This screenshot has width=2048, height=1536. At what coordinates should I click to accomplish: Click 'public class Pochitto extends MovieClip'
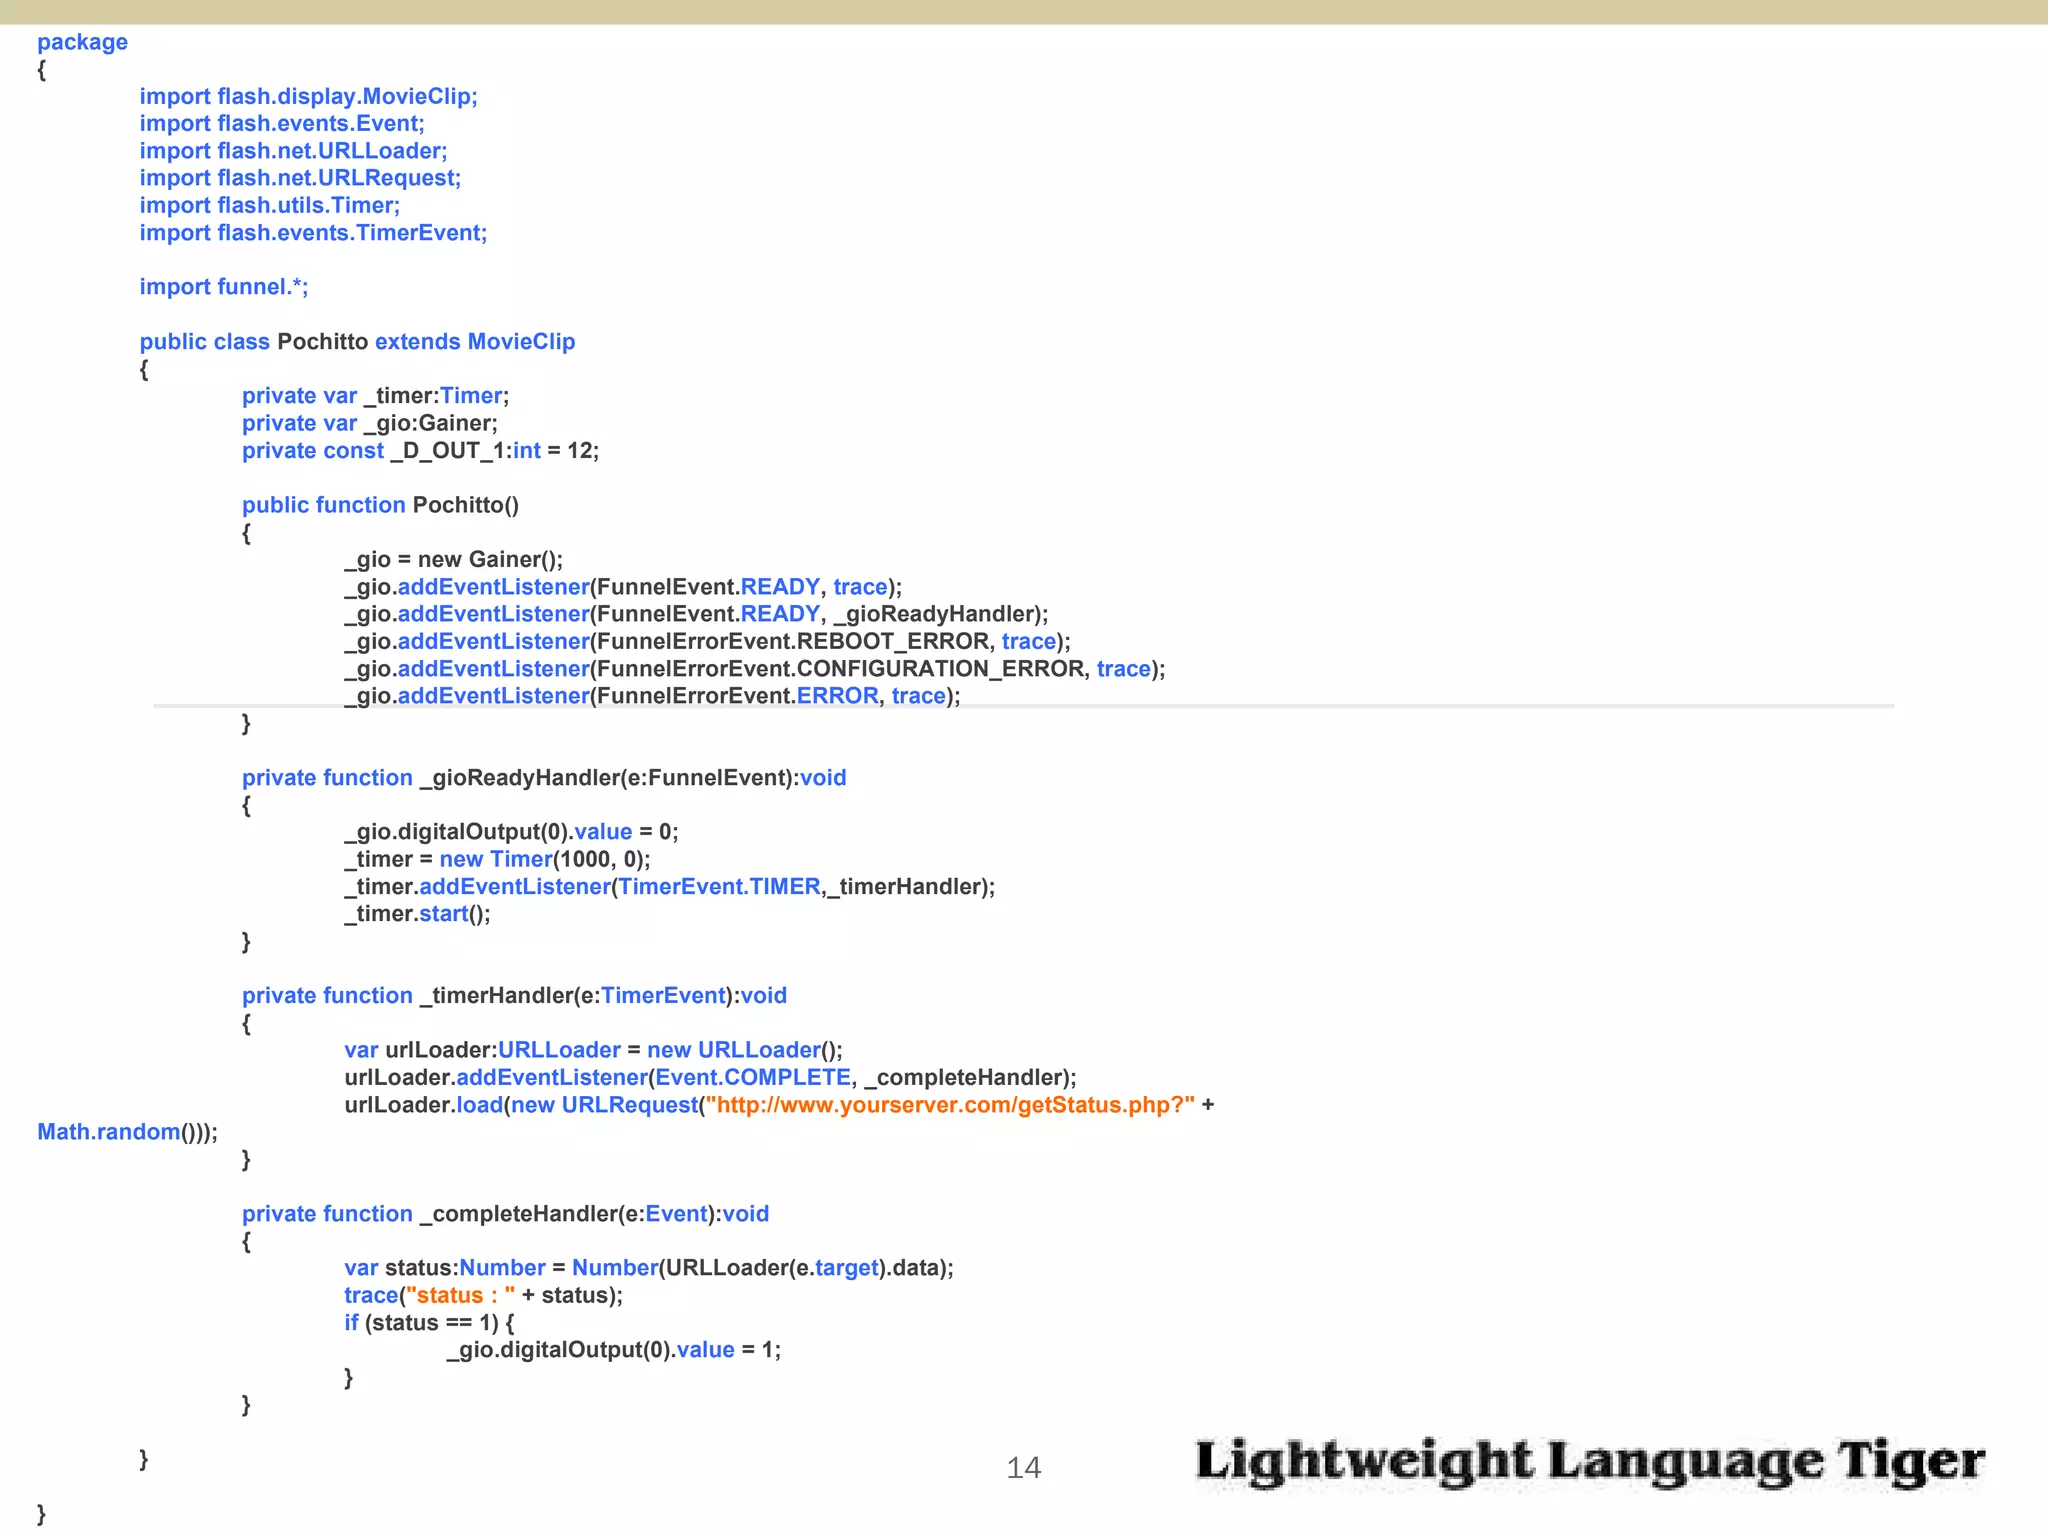click(357, 342)
